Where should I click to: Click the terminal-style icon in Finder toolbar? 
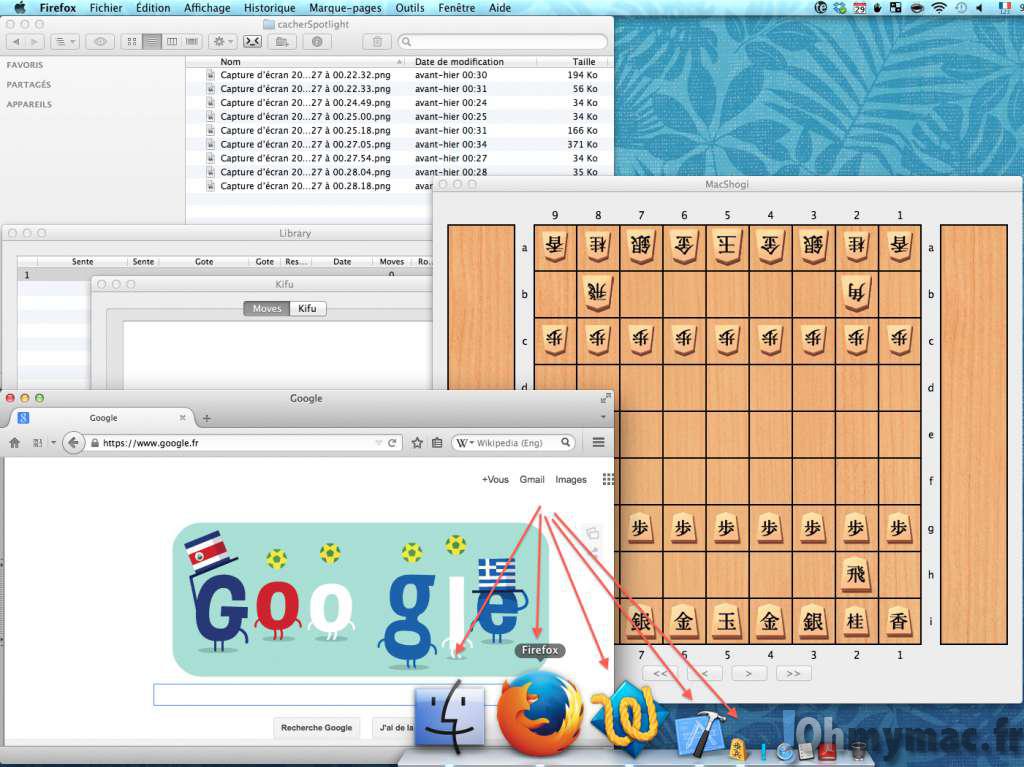pos(253,42)
